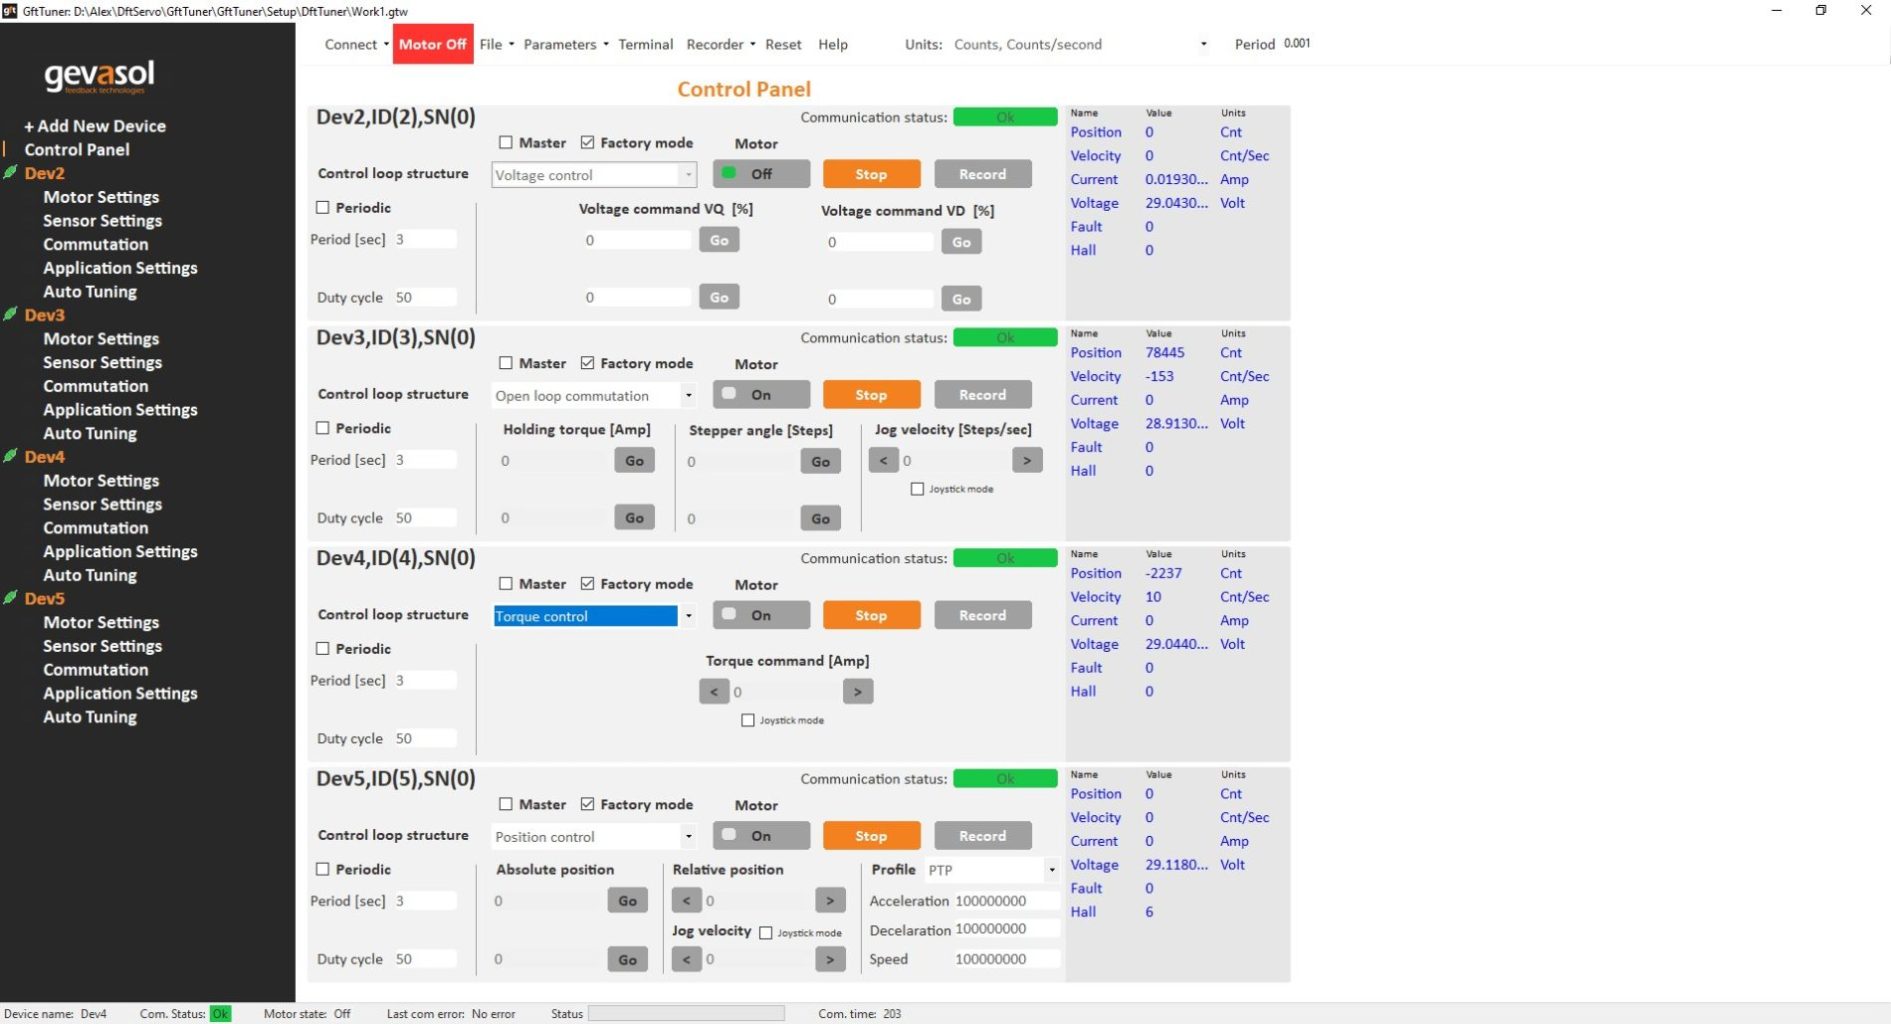Open the Terminal menu item
The width and height of the screenshot is (1891, 1024).
645,44
